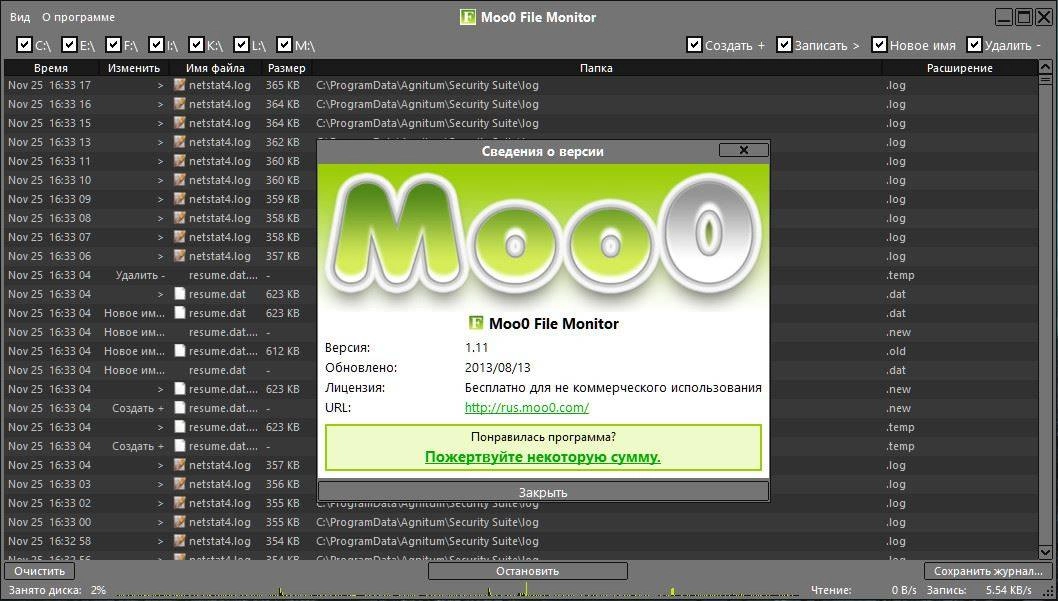Click the netstat4.log icon at 16:33 10

(x=179, y=180)
